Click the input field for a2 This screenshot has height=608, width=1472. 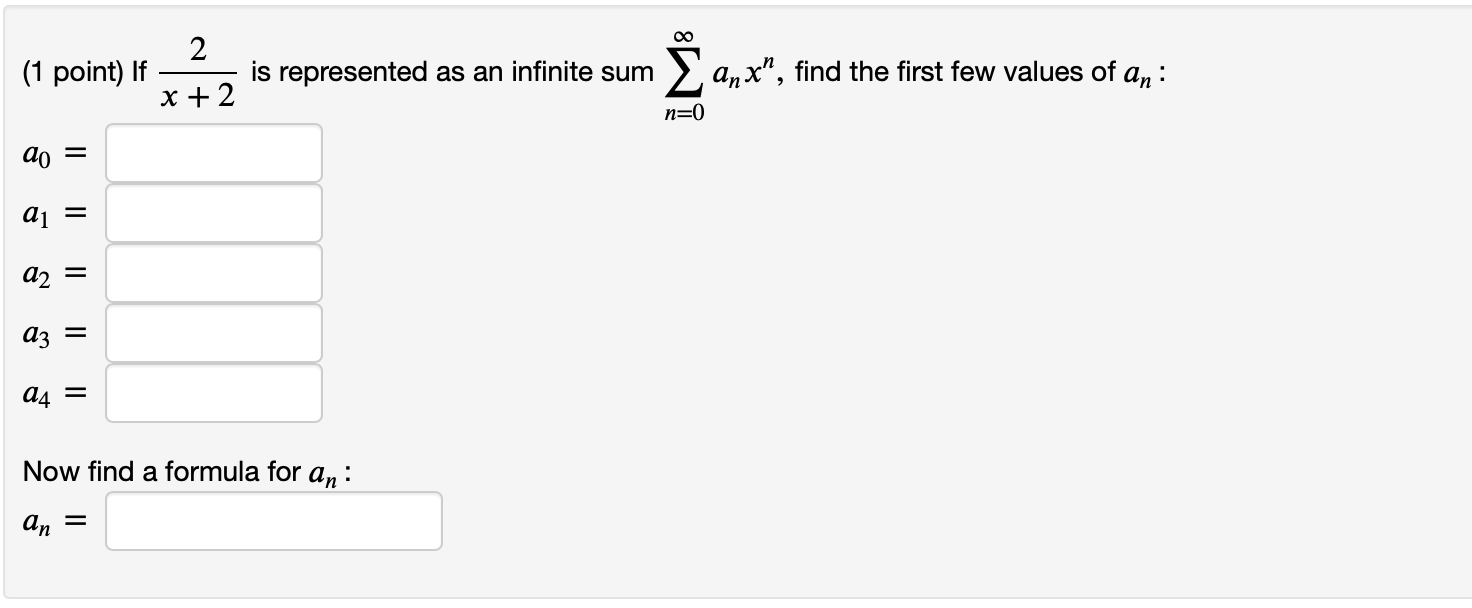pyautogui.click(x=213, y=272)
